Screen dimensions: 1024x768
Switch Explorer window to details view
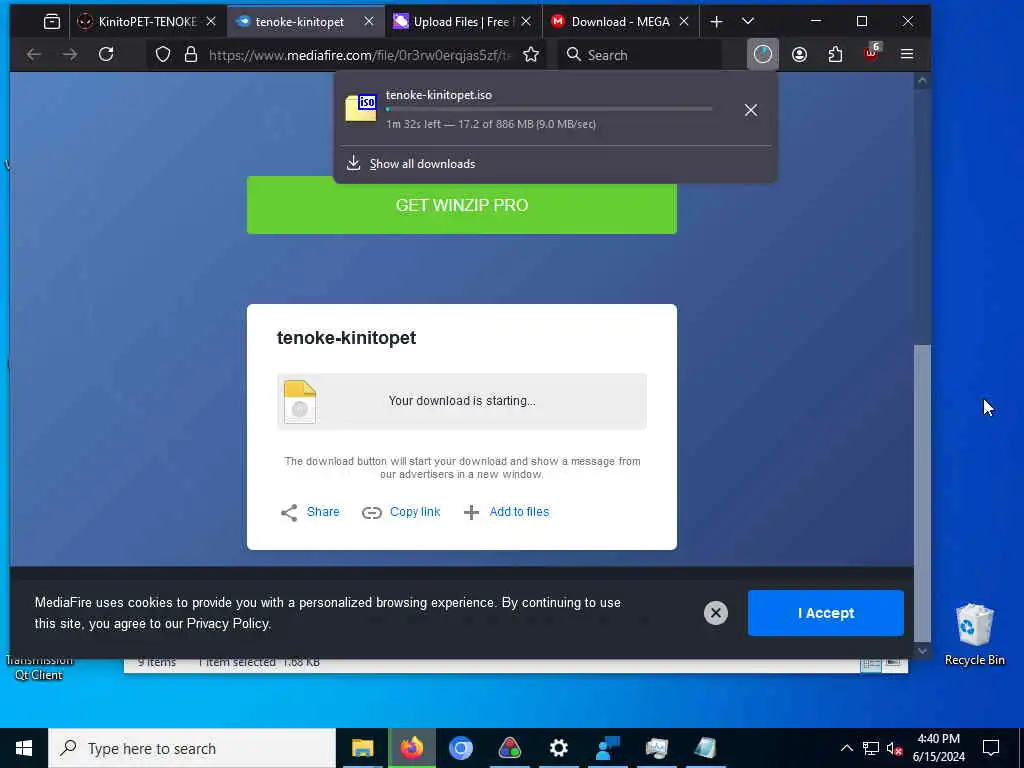coord(871,664)
